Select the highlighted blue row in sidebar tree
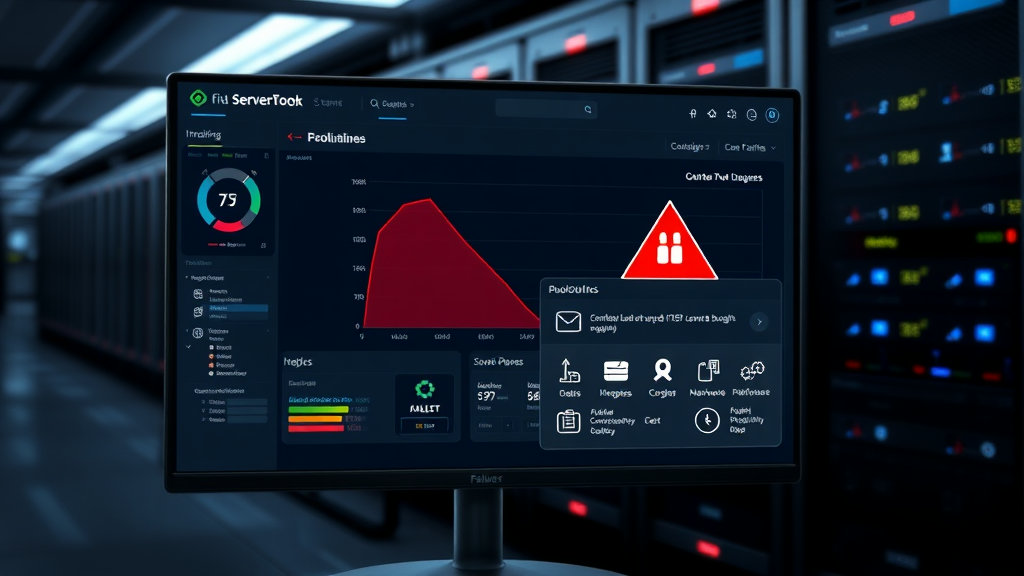Image resolution: width=1024 pixels, height=576 pixels. 238,308
